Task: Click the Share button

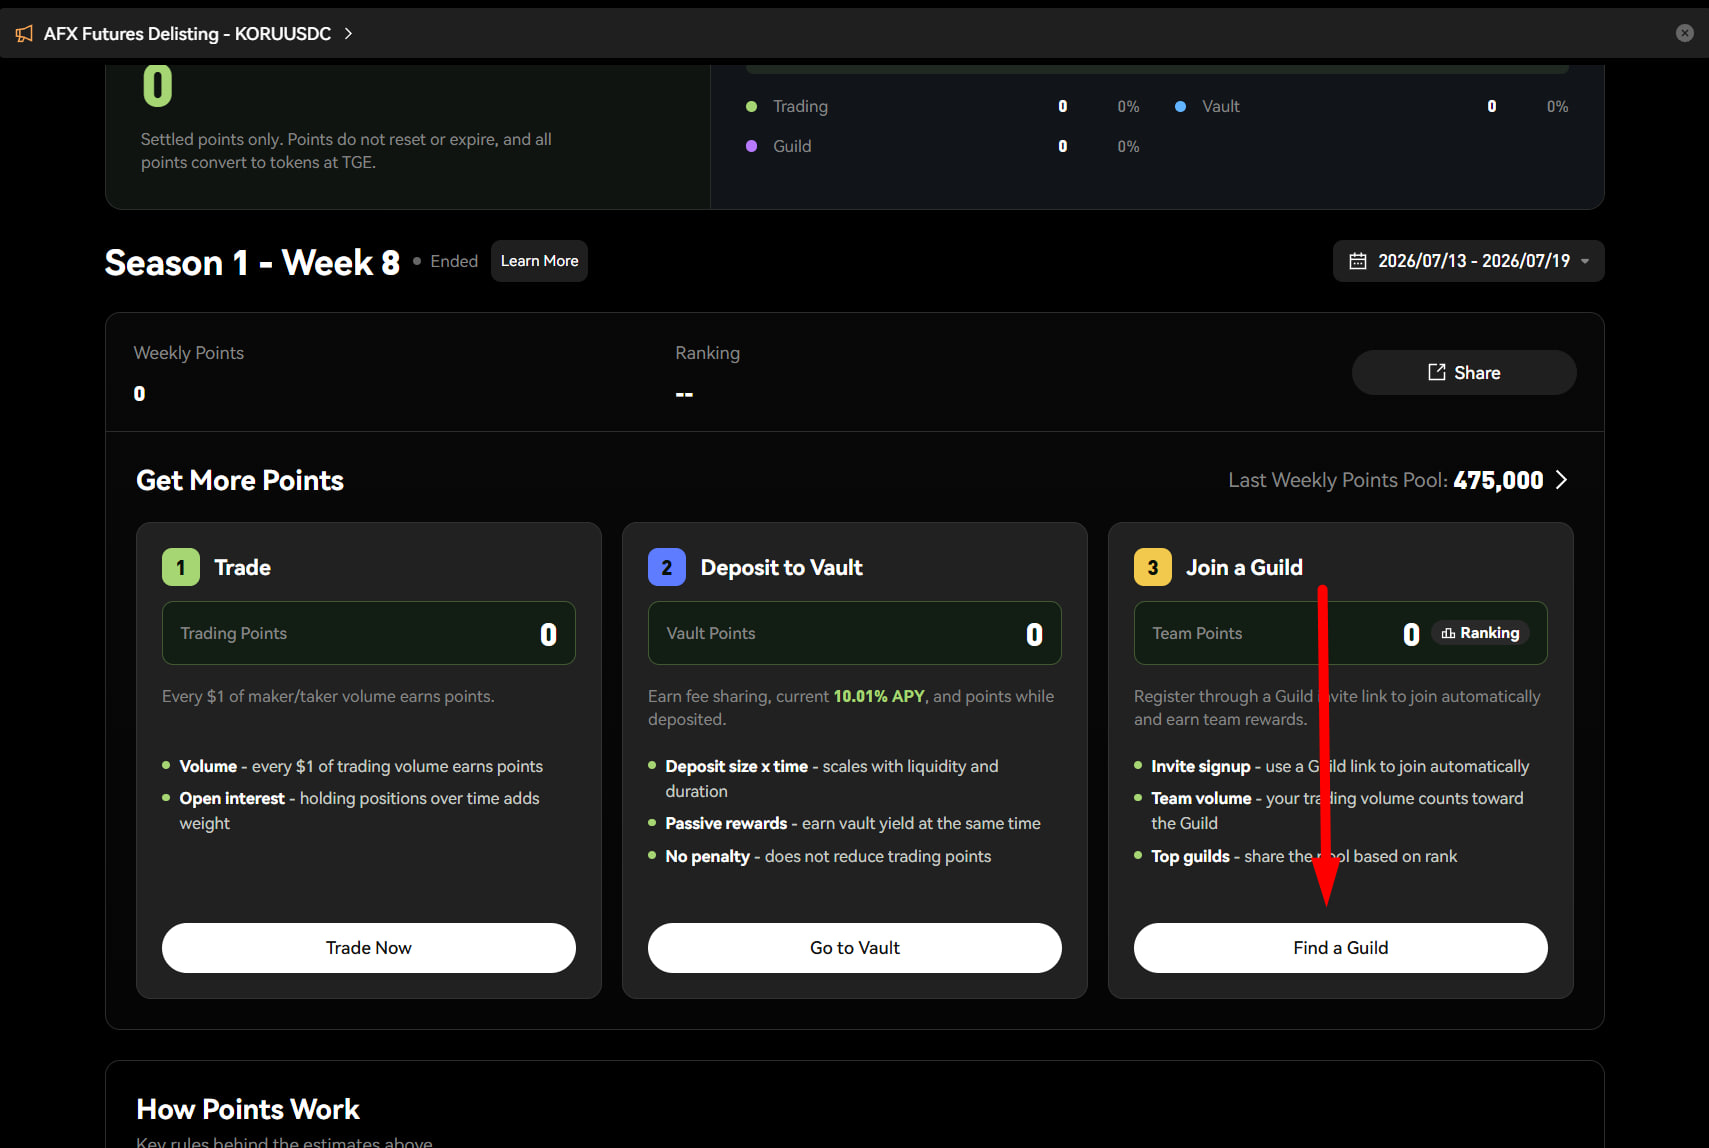Action: pyautogui.click(x=1464, y=373)
